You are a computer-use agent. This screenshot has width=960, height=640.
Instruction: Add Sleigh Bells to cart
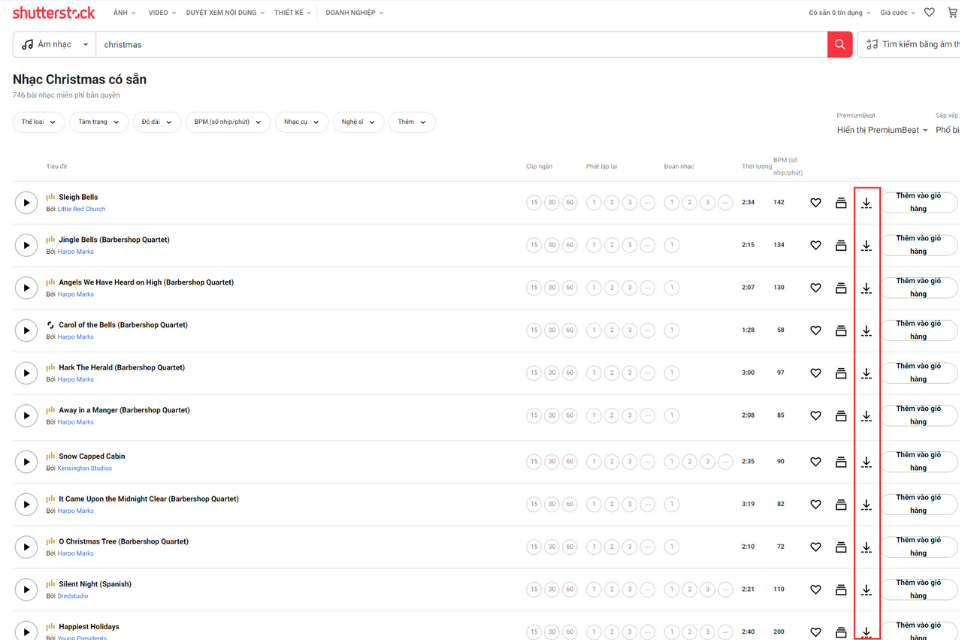point(918,203)
